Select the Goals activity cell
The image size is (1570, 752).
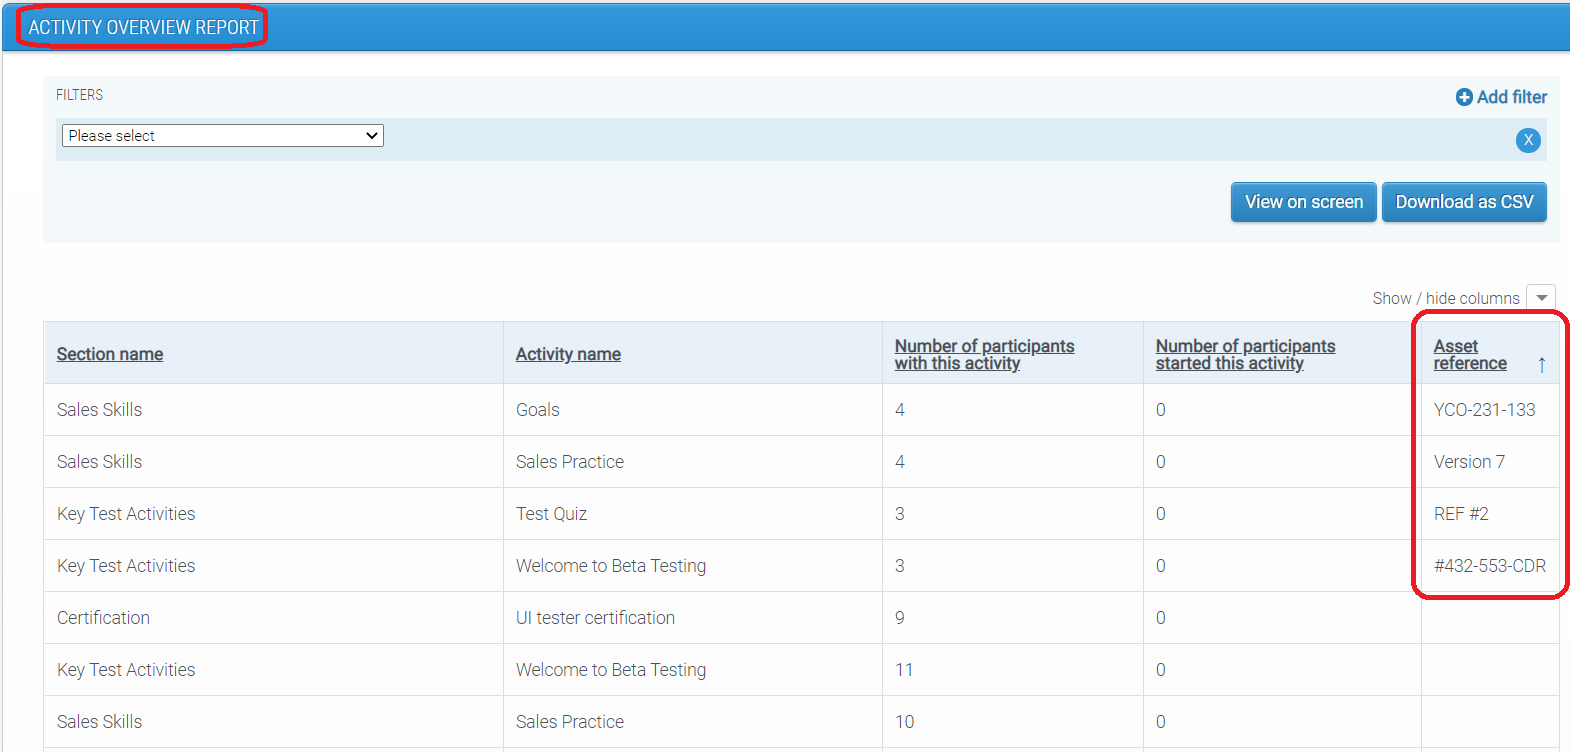(x=538, y=410)
